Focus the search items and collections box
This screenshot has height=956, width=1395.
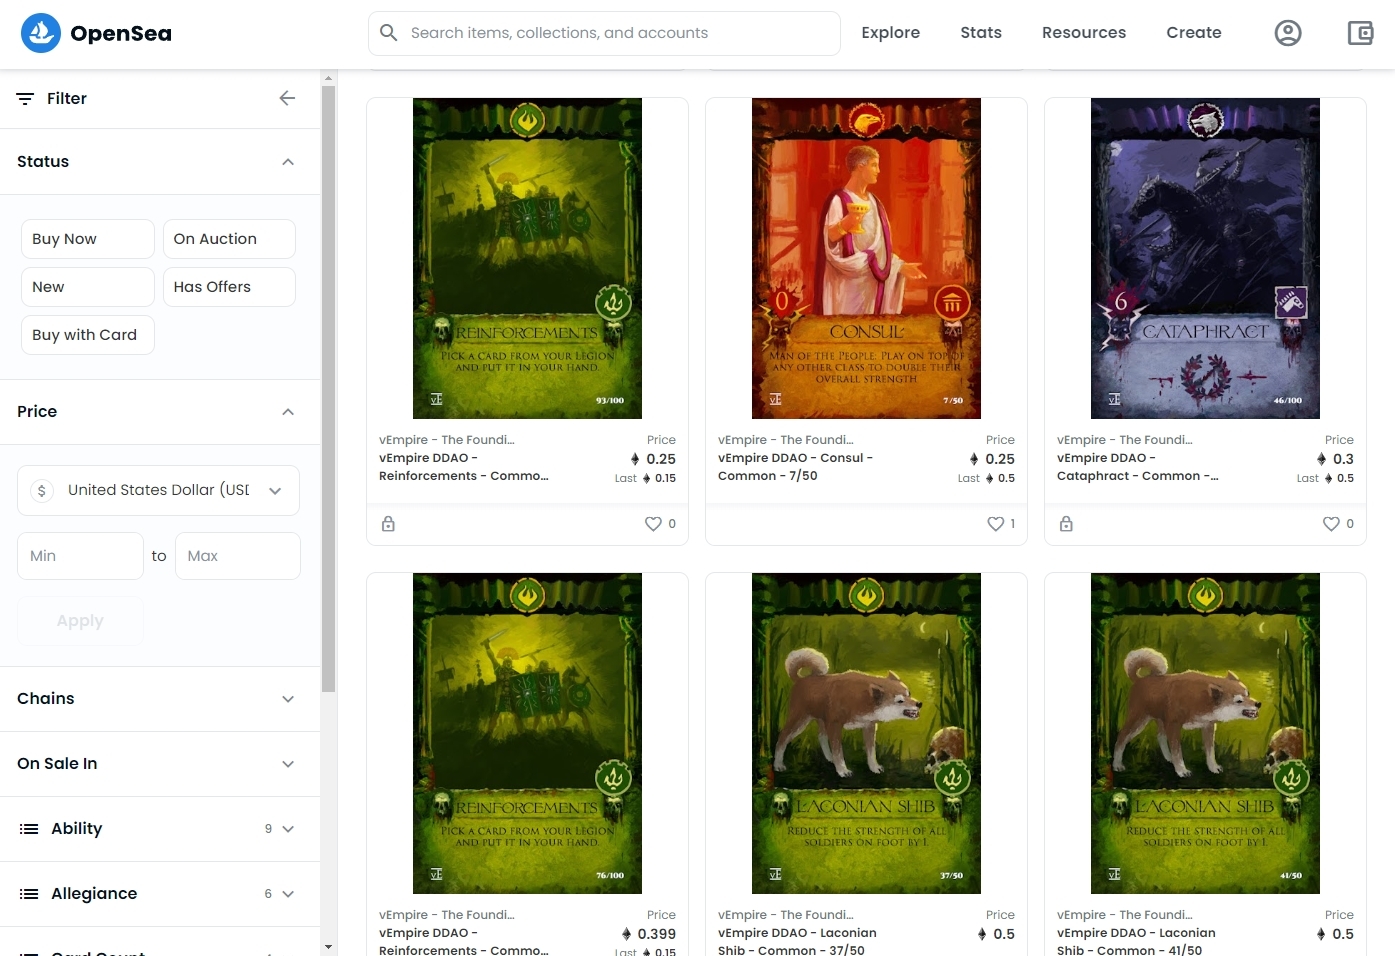click(x=604, y=33)
